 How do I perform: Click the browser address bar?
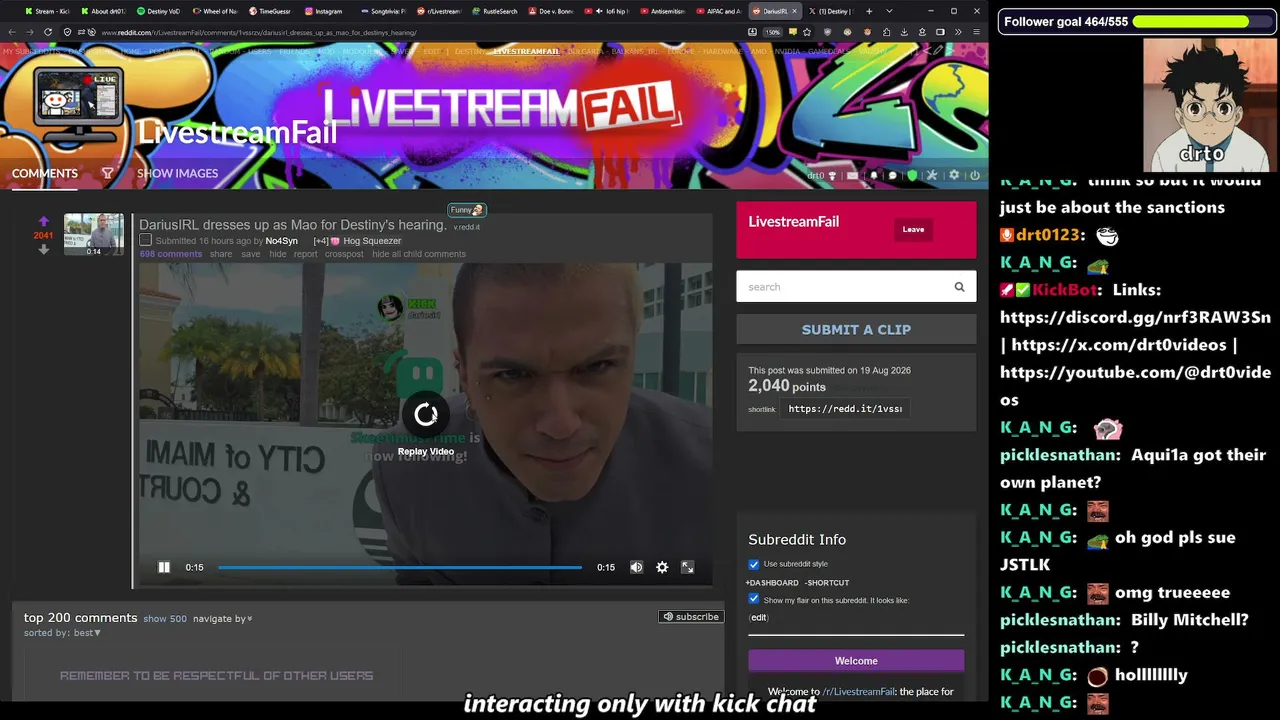pos(400,32)
